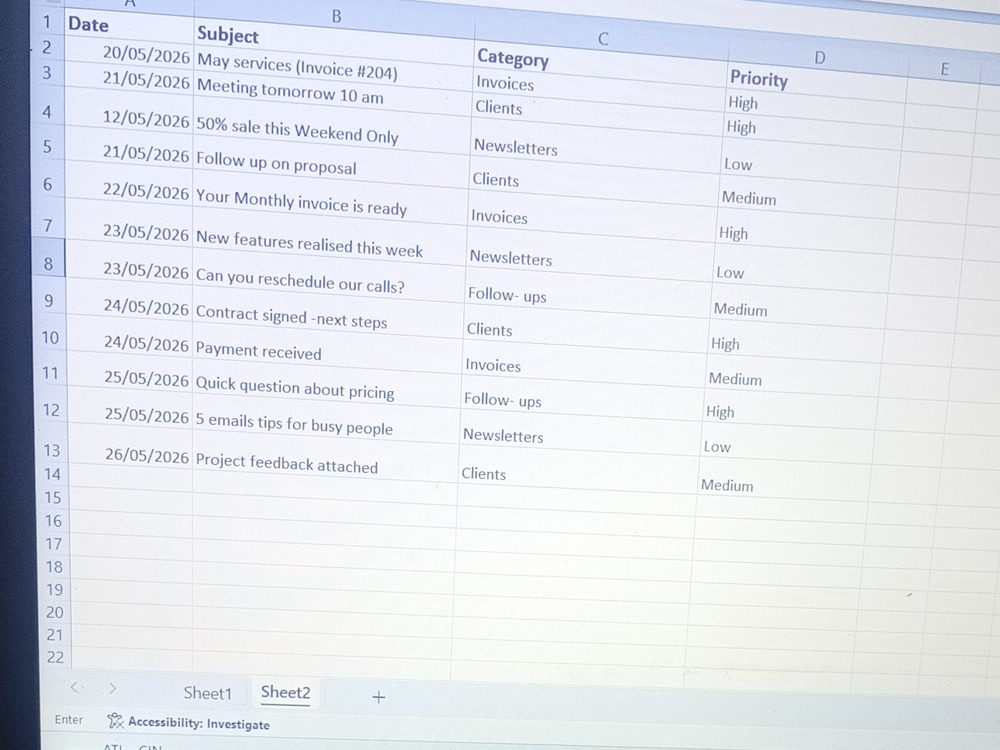
Task: Select row 1 header
Action: pyautogui.click(x=47, y=22)
